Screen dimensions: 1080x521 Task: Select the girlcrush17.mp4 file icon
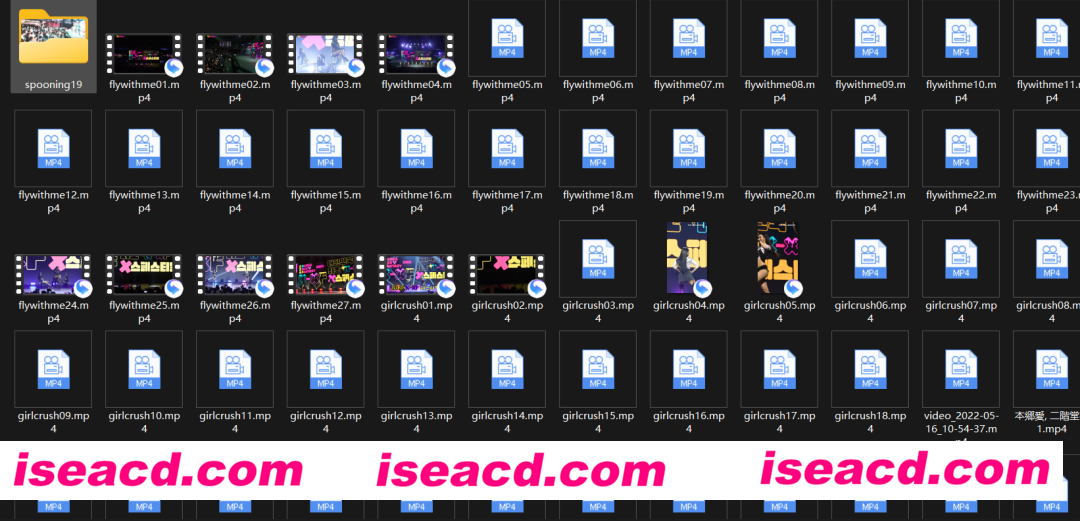tap(779, 369)
